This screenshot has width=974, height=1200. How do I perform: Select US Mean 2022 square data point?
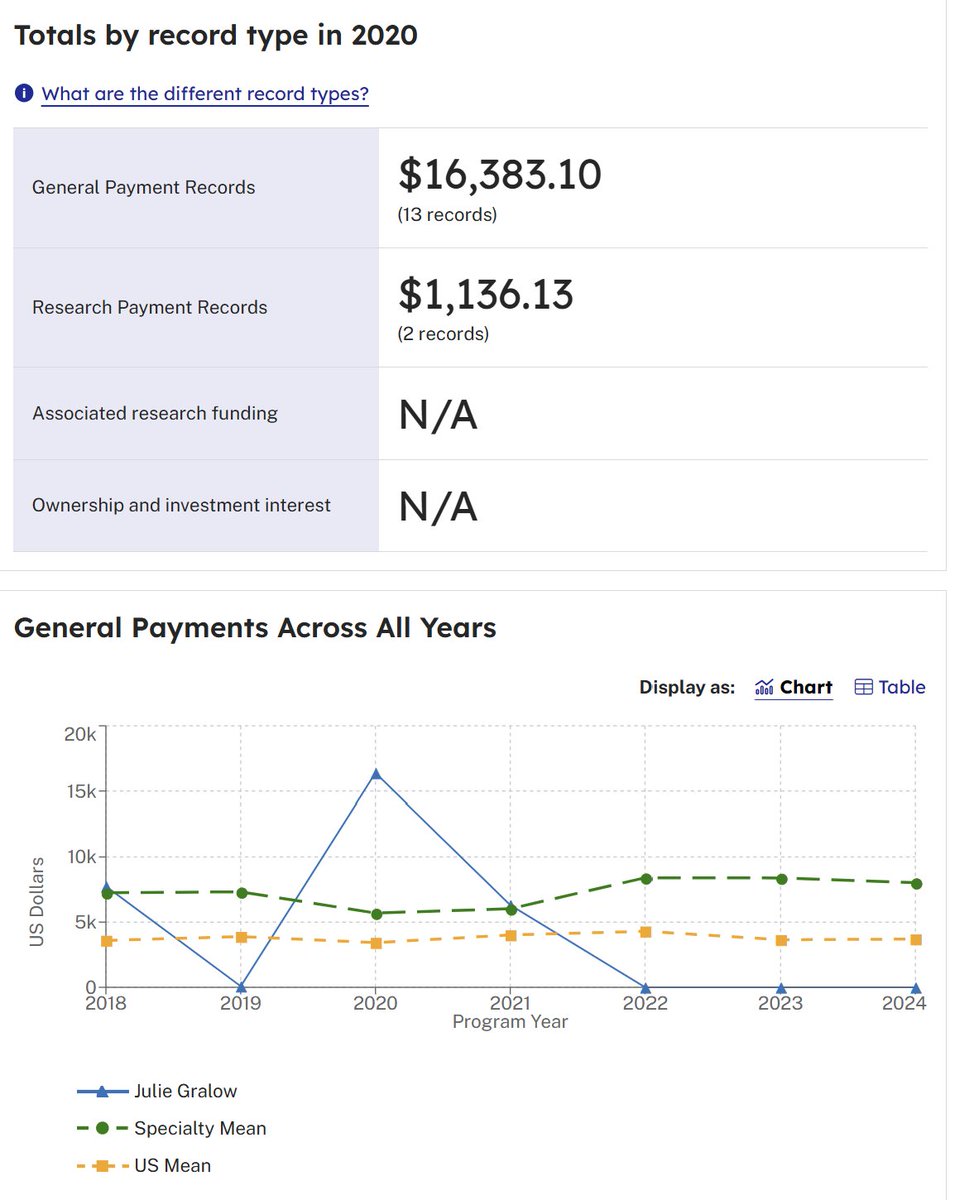click(x=646, y=931)
